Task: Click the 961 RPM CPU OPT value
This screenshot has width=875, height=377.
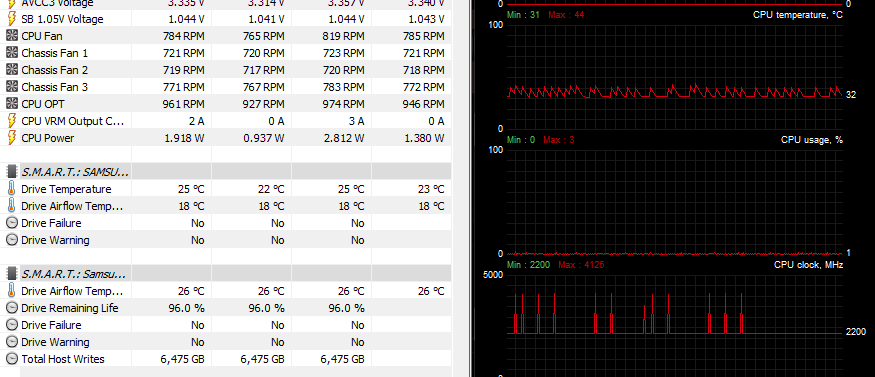Action: click(x=184, y=104)
